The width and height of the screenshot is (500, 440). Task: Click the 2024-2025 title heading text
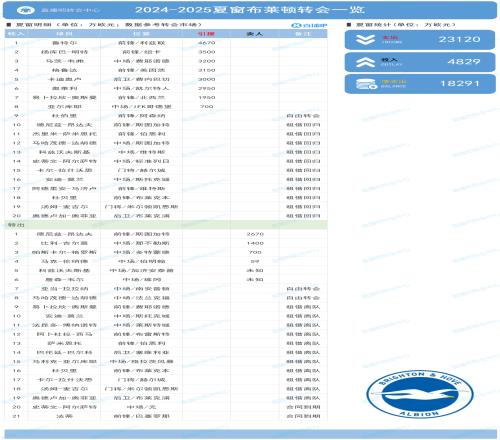250,10
